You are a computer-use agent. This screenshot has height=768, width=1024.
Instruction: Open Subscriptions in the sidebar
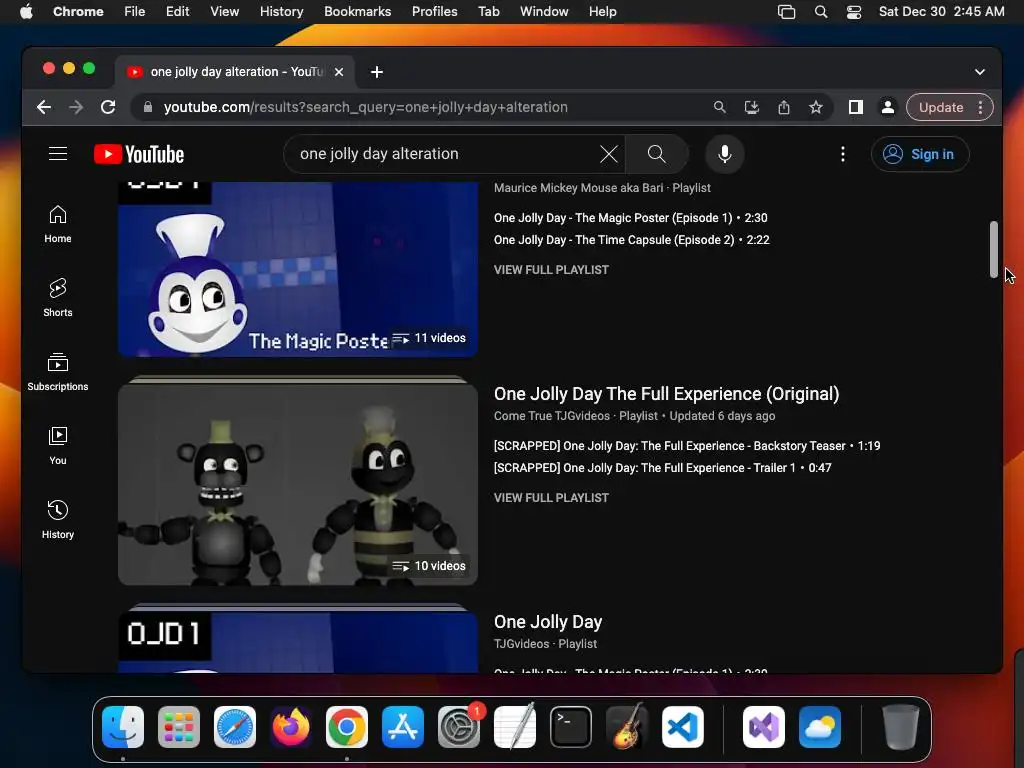click(57, 372)
